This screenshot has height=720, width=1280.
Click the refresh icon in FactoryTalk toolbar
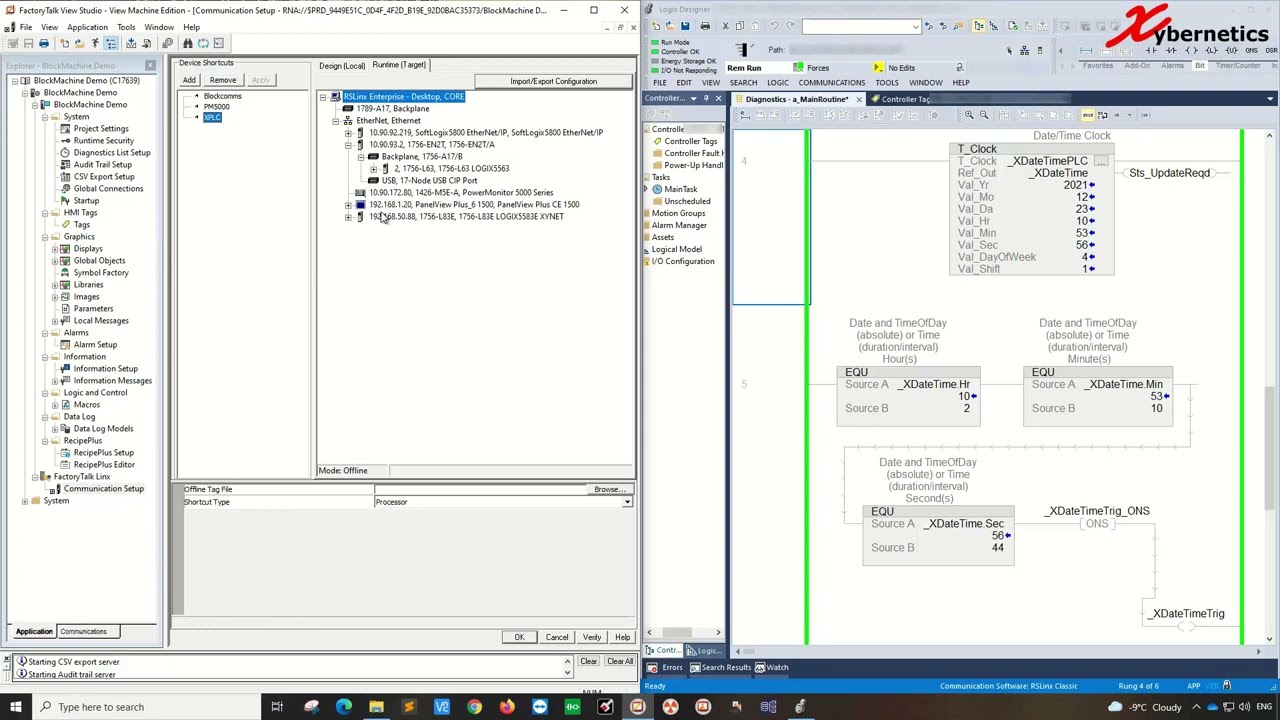point(203,43)
